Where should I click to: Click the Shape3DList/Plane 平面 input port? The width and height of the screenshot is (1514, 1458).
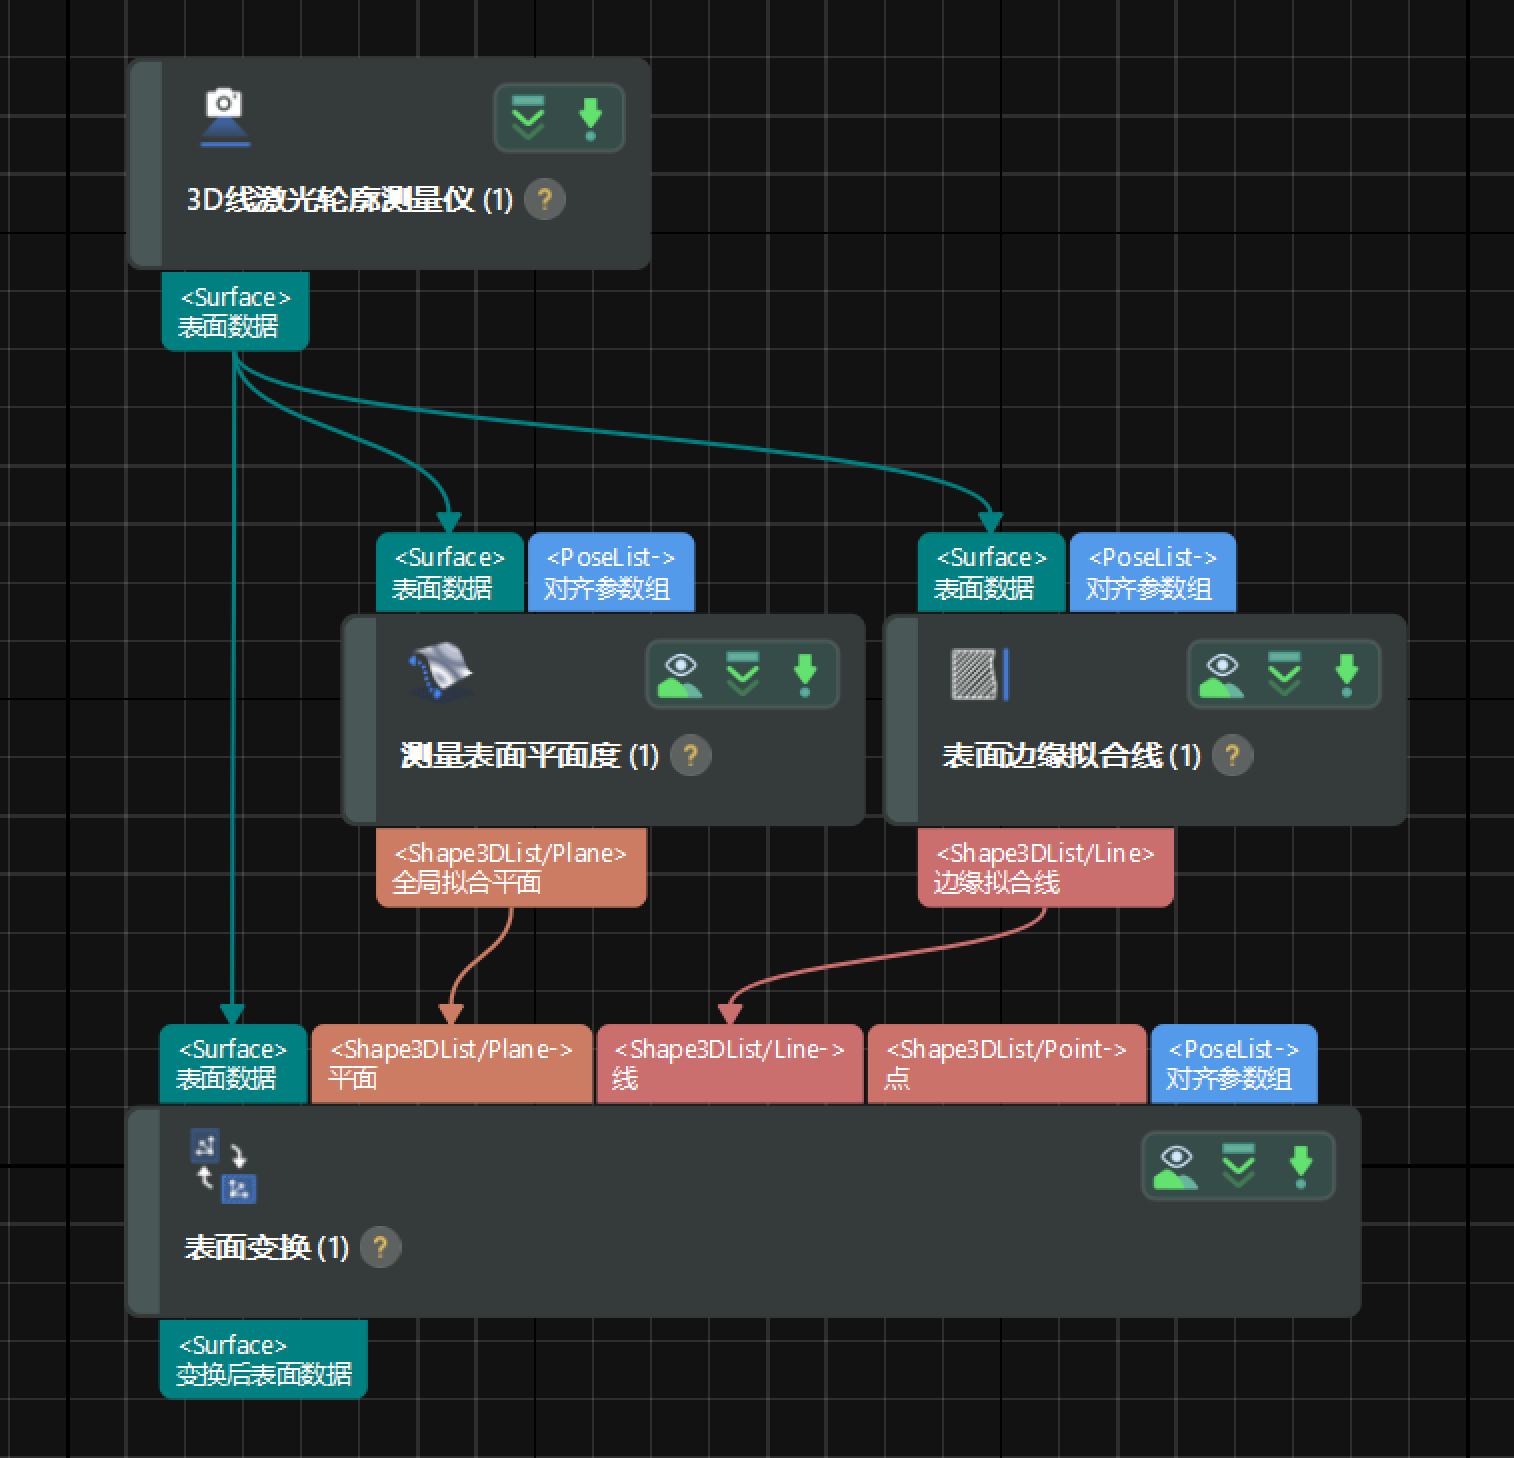click(x=452, y=1064)
